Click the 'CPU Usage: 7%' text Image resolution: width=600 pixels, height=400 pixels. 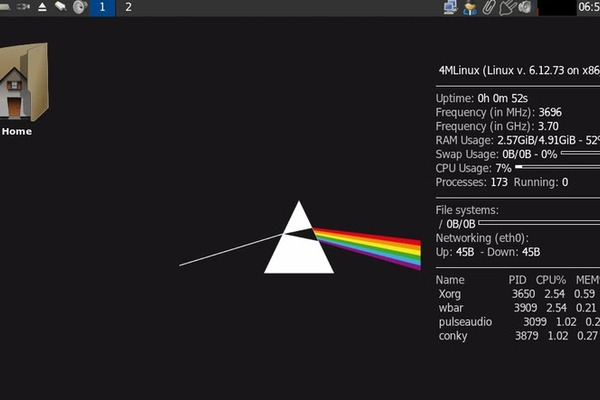tap(473, 168)
